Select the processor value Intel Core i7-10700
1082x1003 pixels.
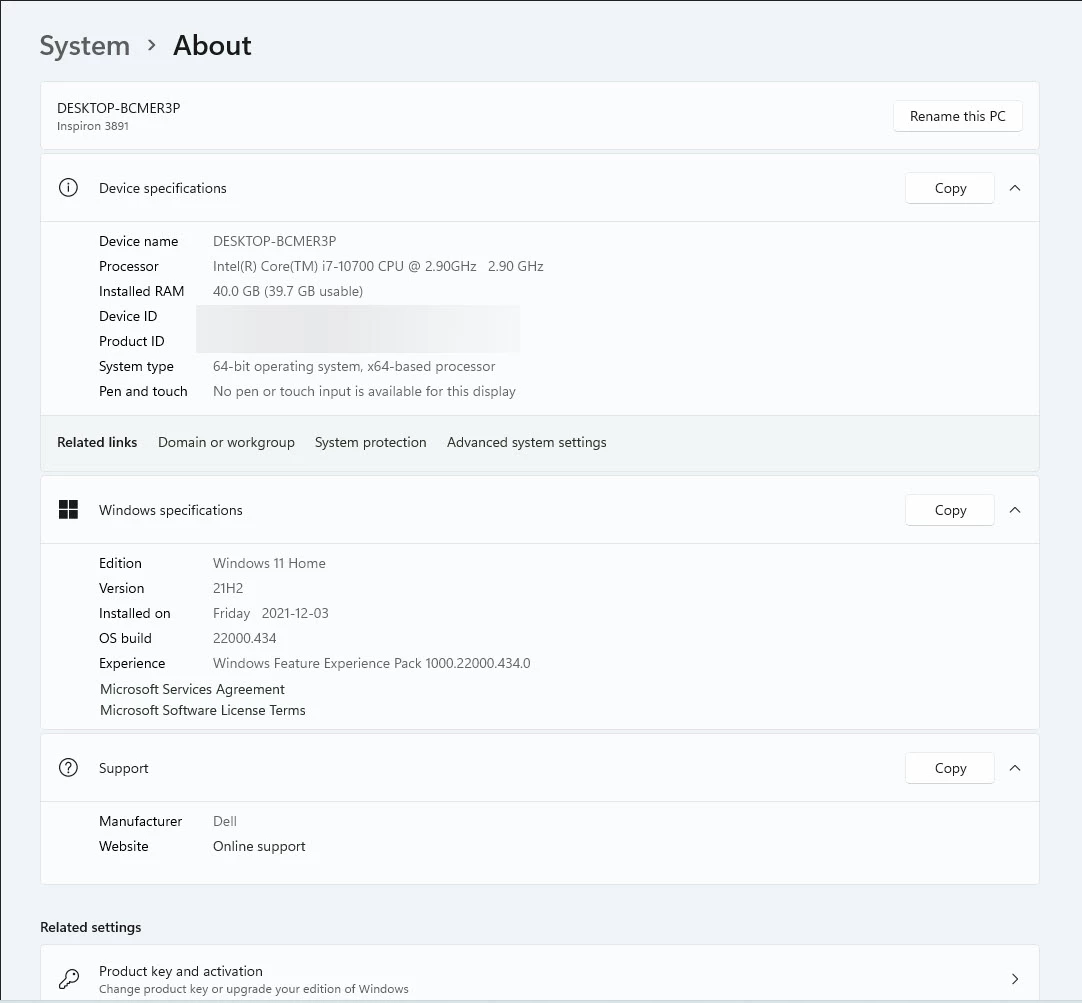click(x=378, y=266)
